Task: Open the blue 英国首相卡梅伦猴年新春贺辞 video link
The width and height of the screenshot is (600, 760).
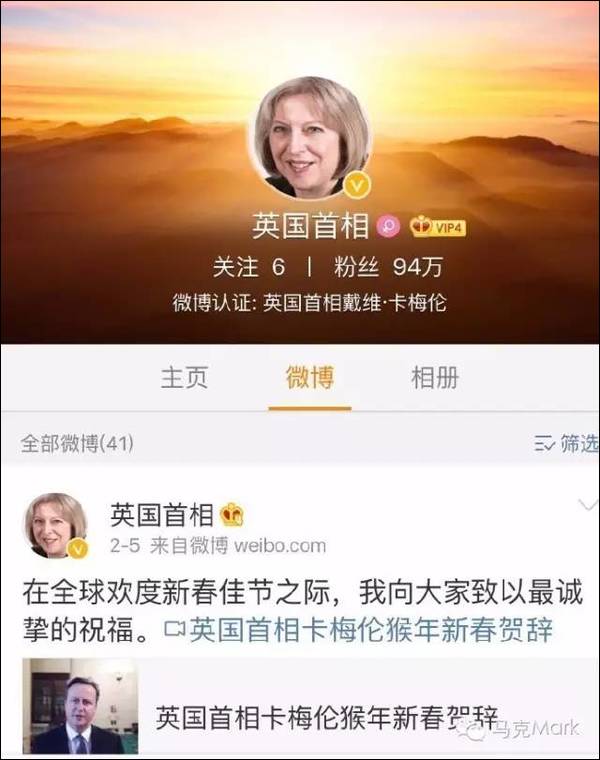Action: point(371,631)
